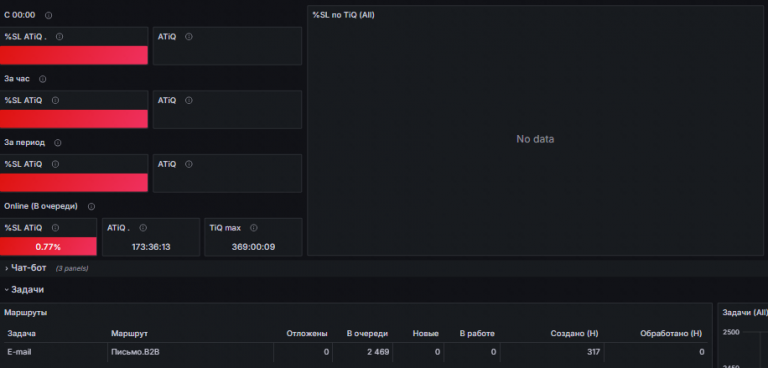The width and height of the screenshot is (768, 368).
Task: Click info icon beside %SL ATiQ showing 0.77%
Action: (x=55, y=228)
